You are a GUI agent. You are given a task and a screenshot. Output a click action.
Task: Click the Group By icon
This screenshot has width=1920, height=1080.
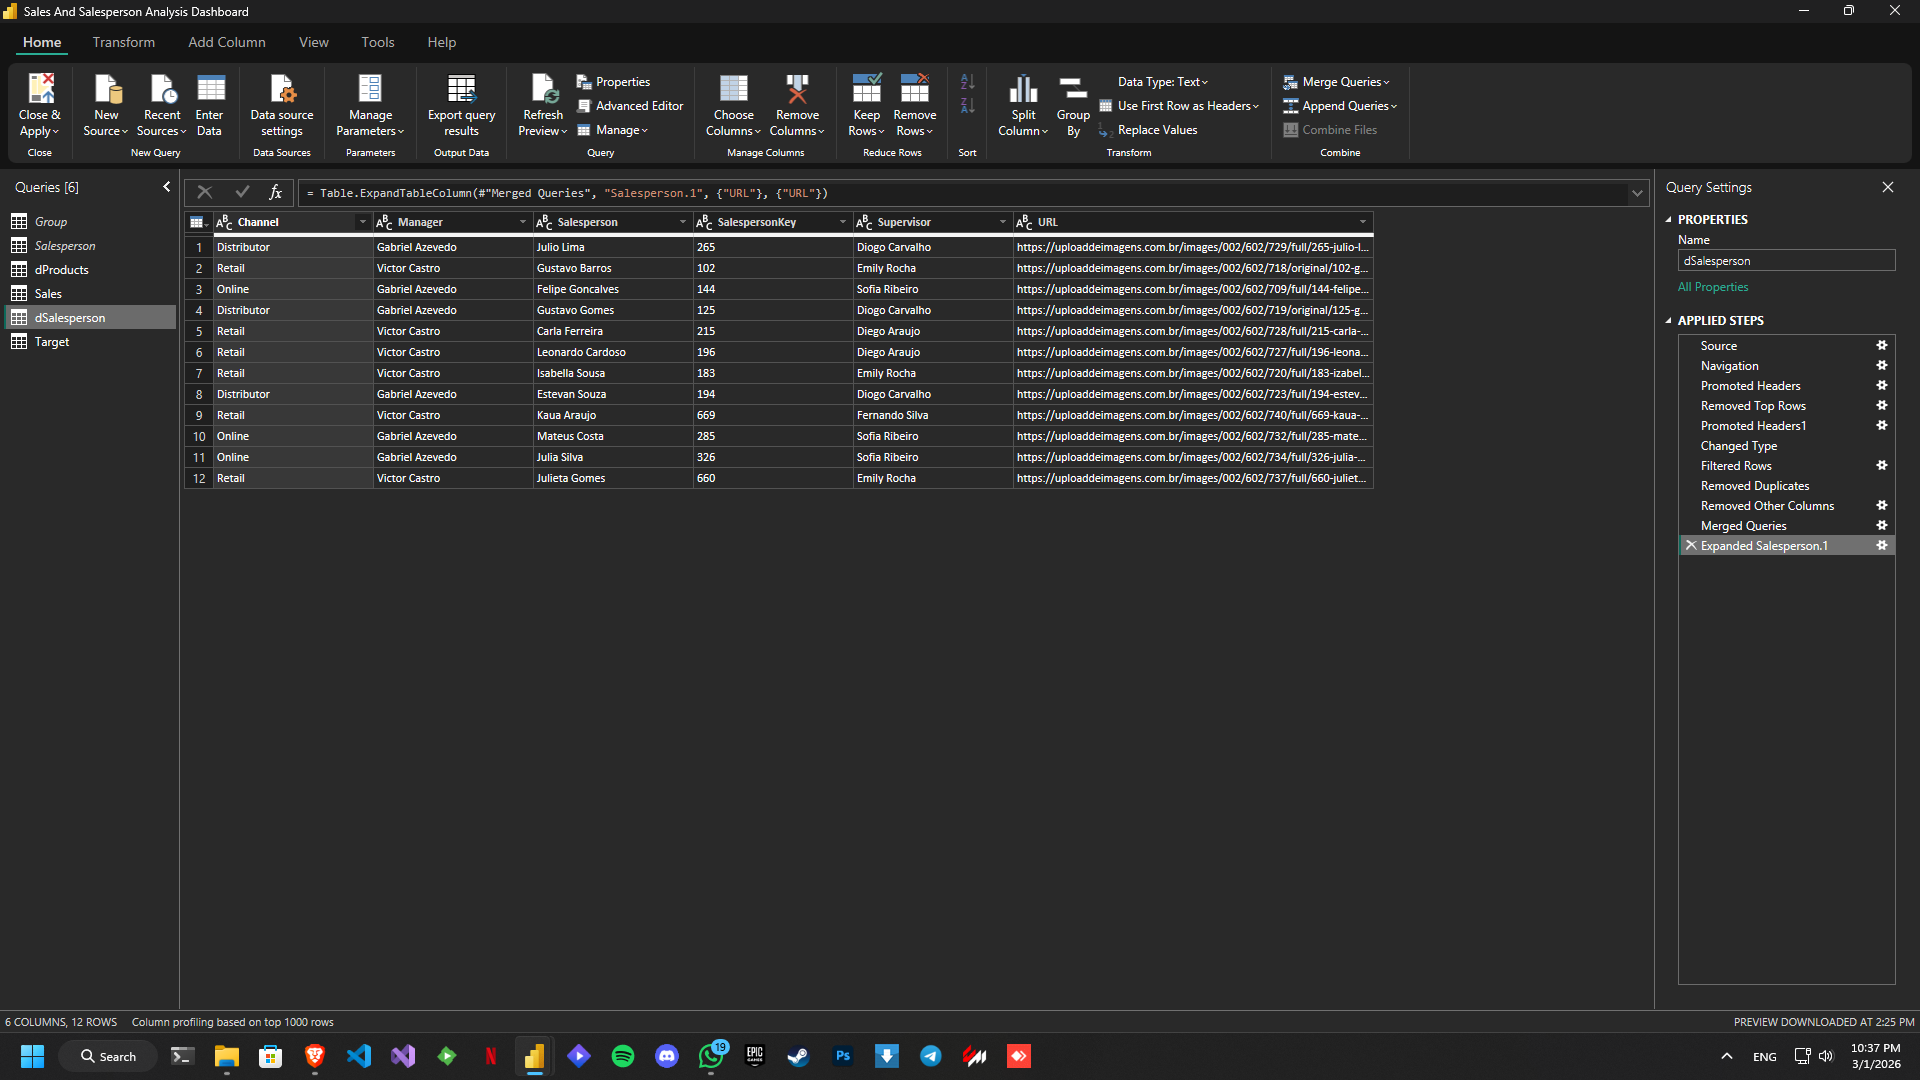(1073, 90)
